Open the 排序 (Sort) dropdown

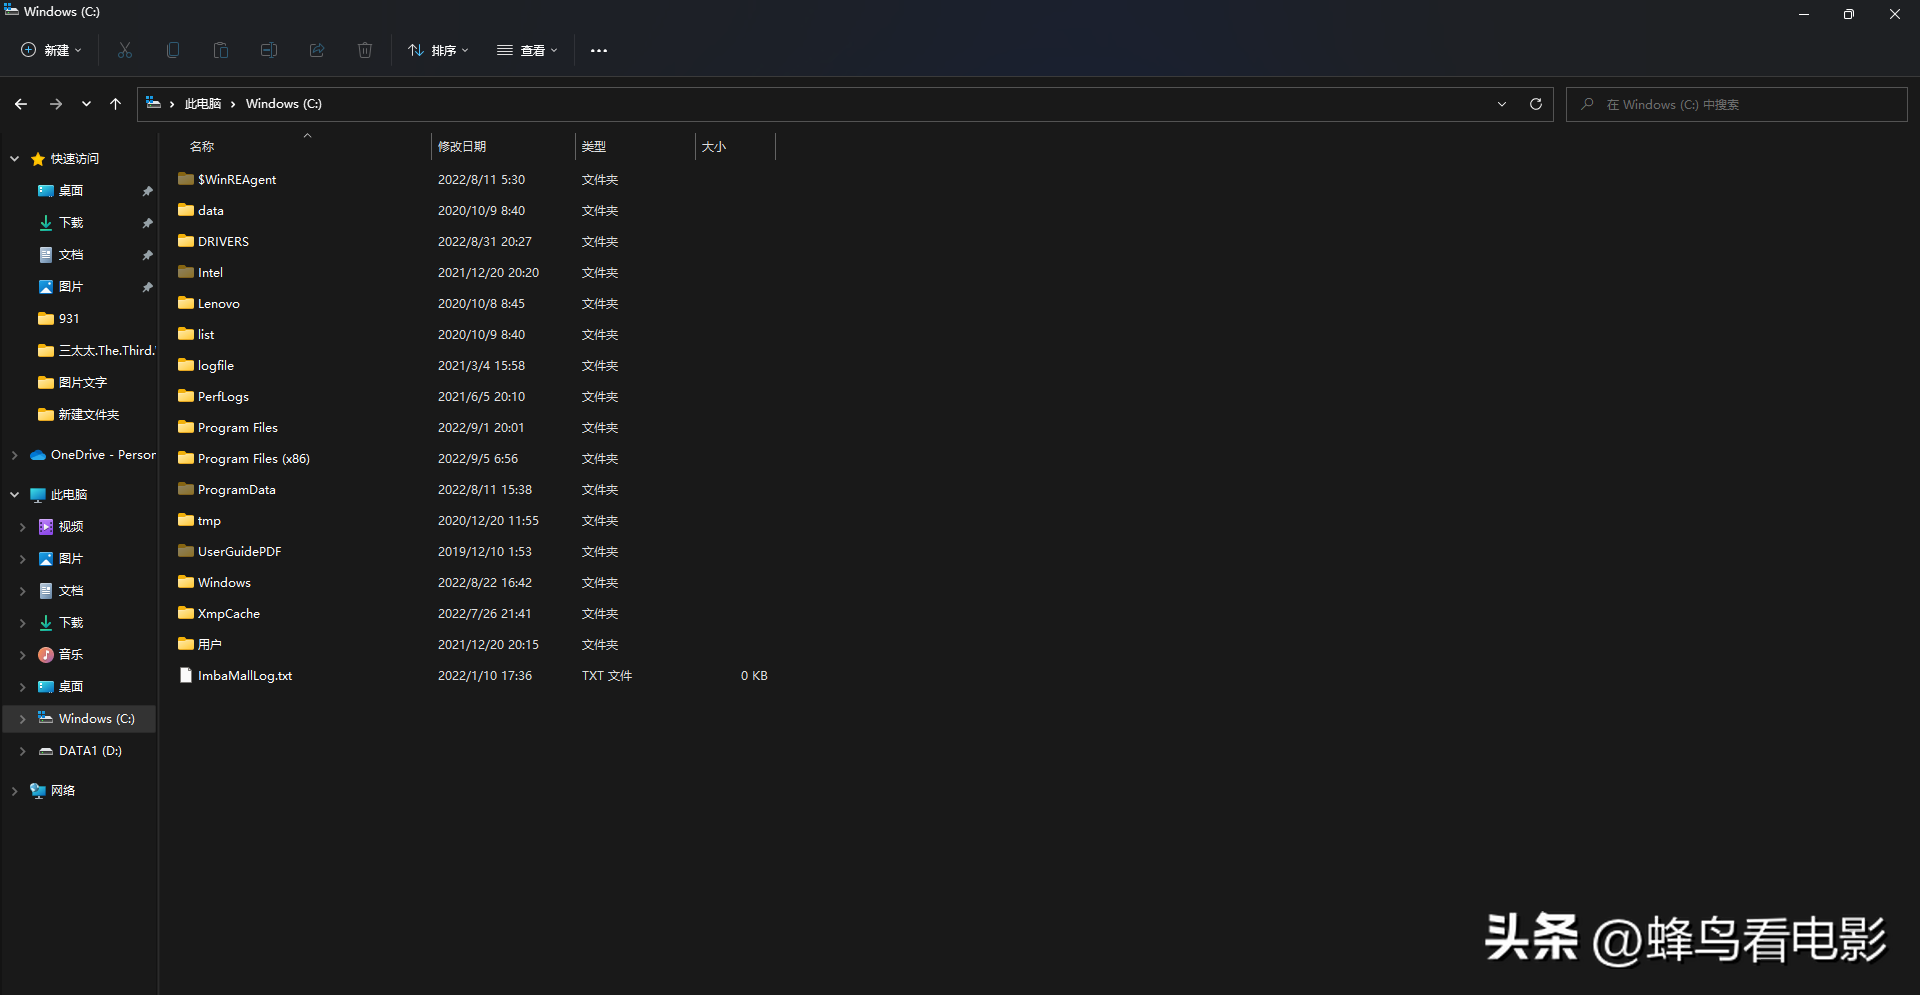(x=439, y=50)
